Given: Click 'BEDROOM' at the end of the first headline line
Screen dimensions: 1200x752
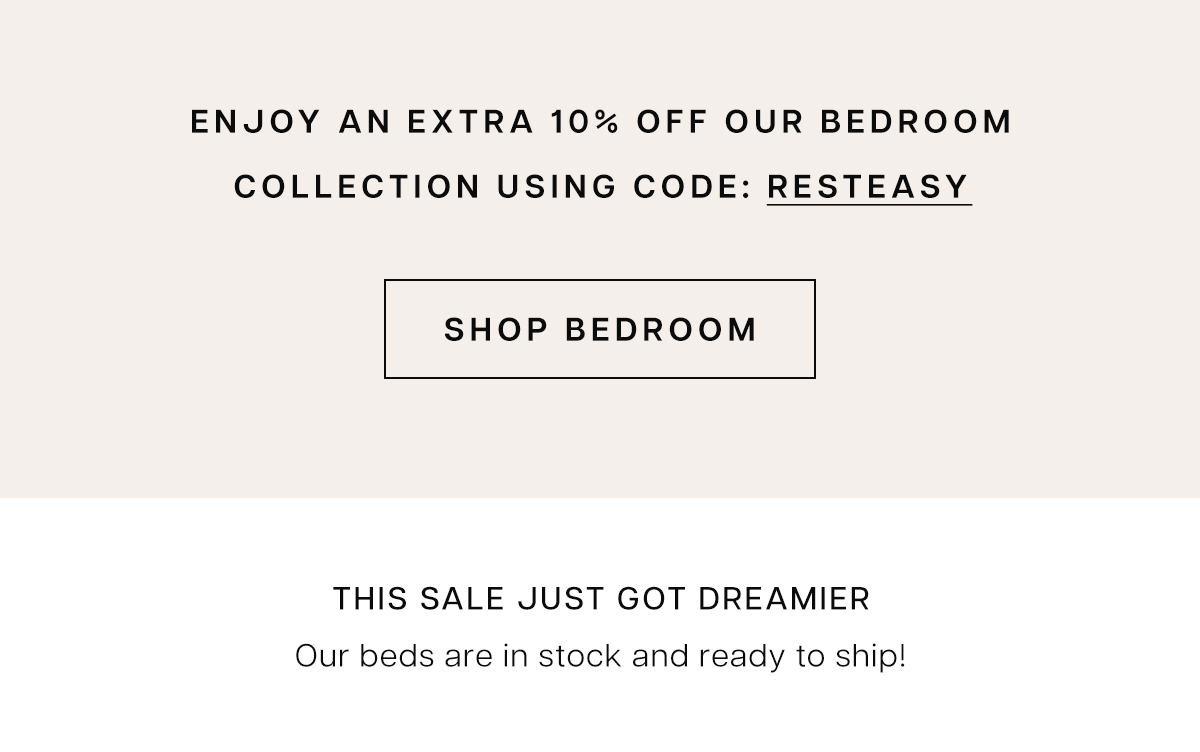Looking at the screenshot, I should click(x=917, y=122).
